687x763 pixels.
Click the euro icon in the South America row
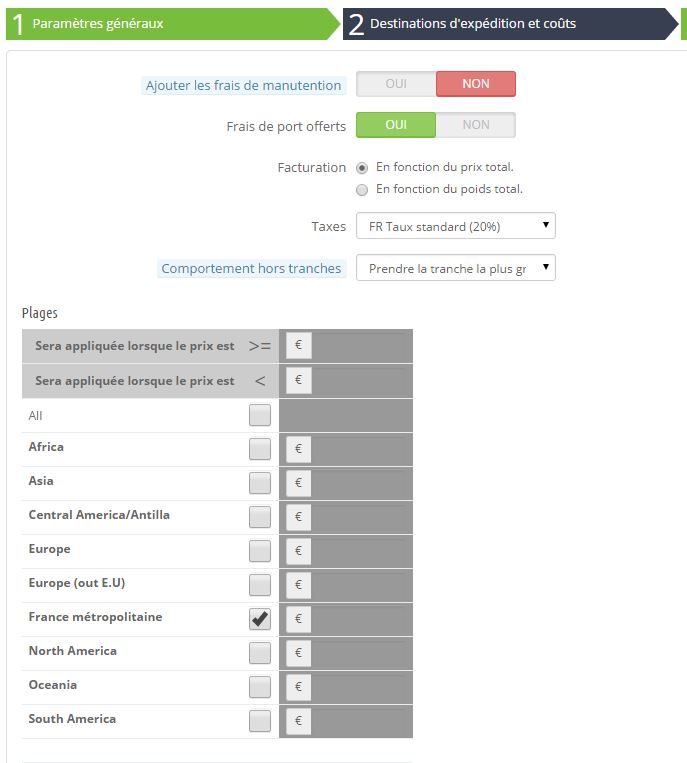tap(298, 721)
